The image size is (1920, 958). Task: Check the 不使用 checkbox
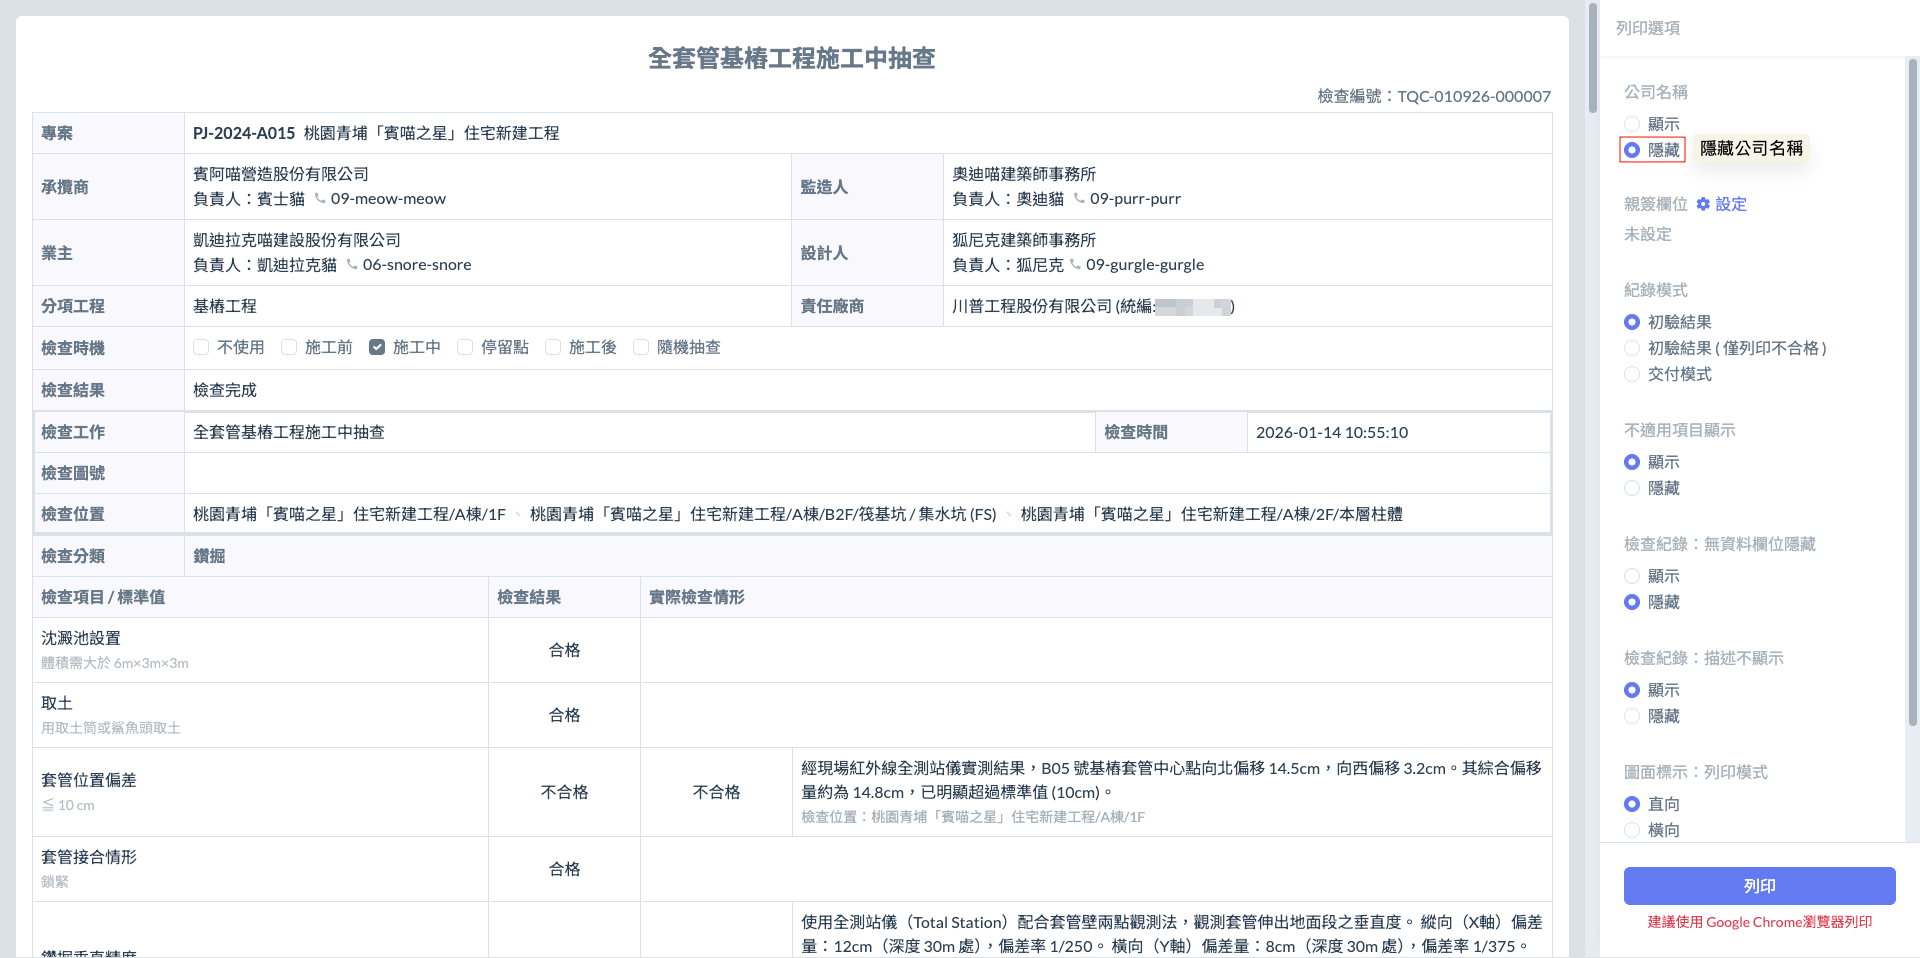(201, 347)
